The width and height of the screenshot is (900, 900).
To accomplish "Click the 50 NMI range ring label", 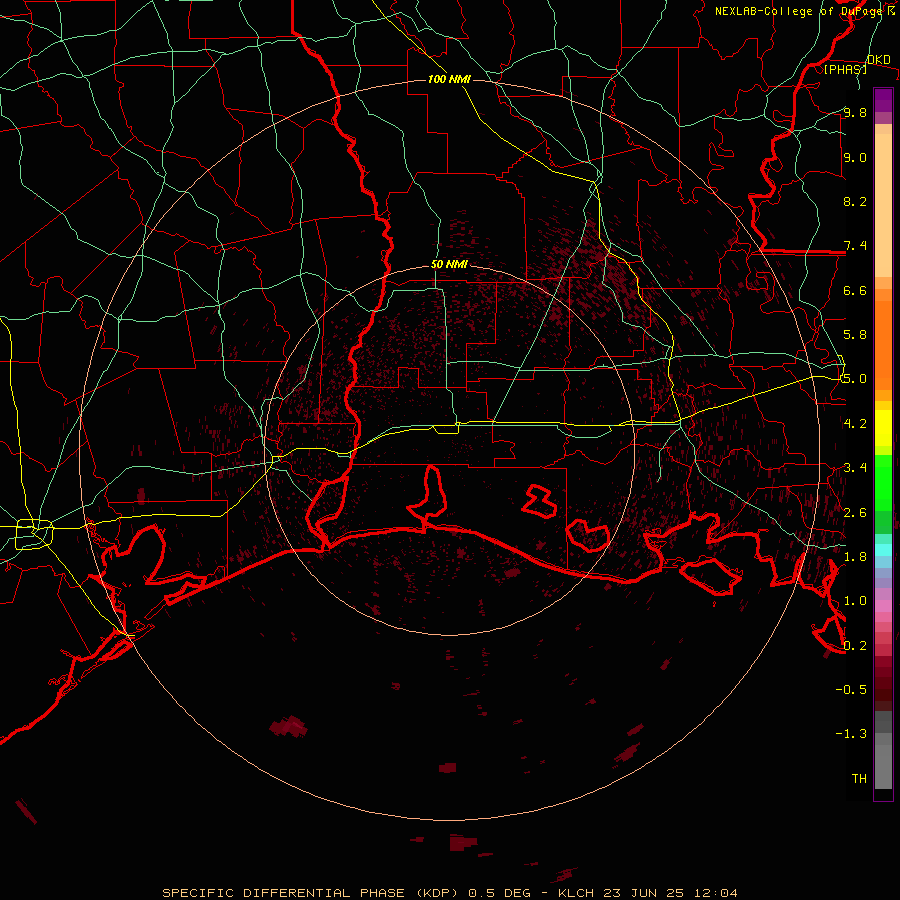I will pos(449,265).
